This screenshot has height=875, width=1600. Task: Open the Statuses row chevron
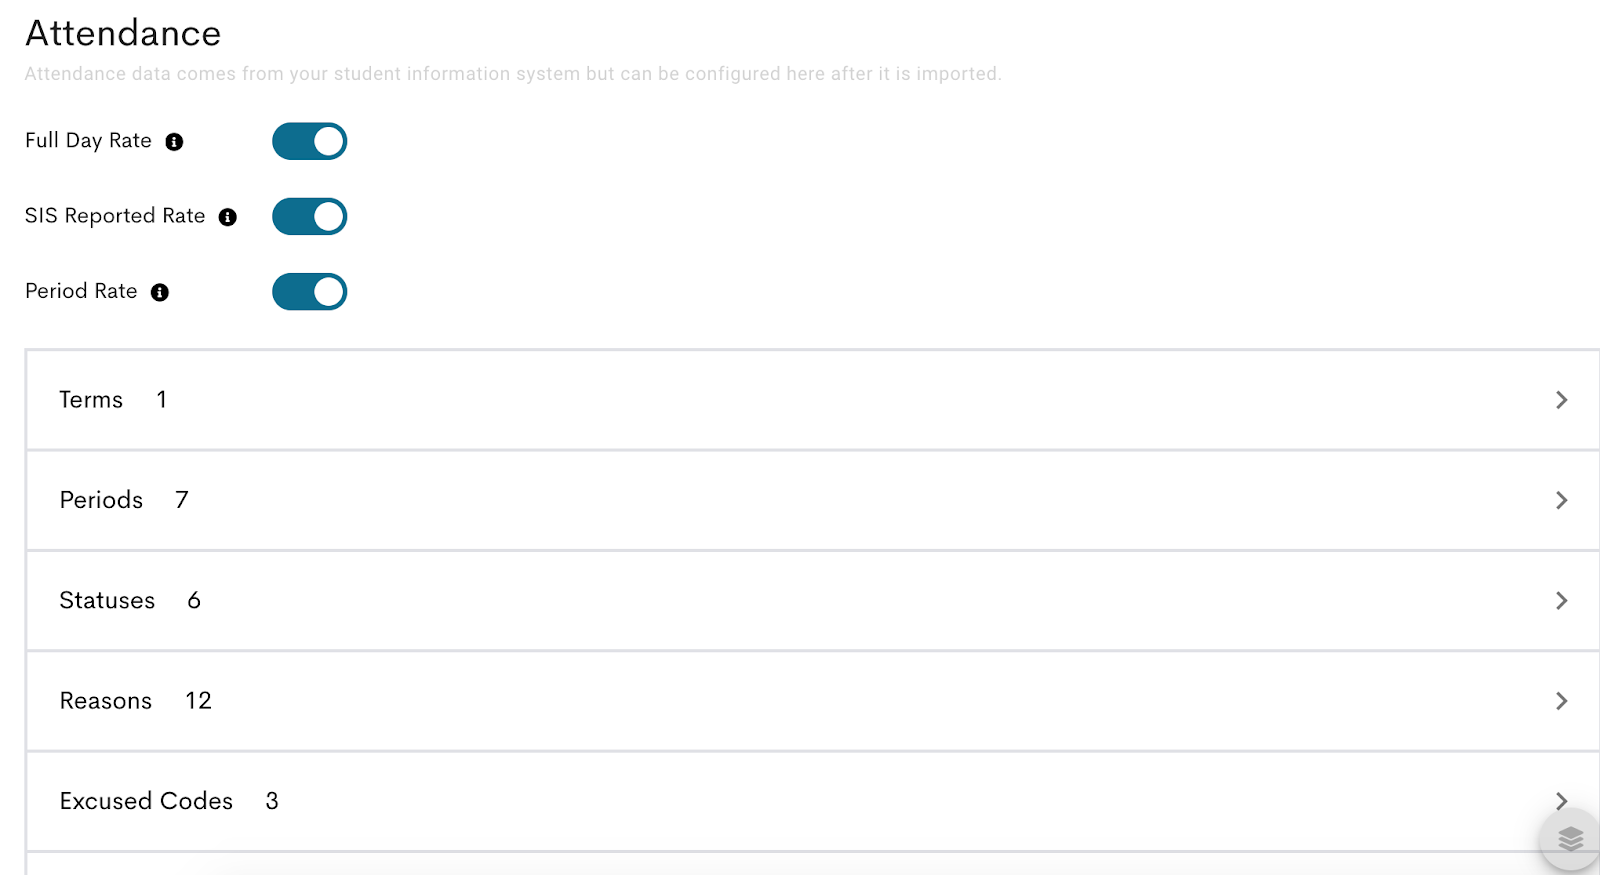[x=1561, y=600]
